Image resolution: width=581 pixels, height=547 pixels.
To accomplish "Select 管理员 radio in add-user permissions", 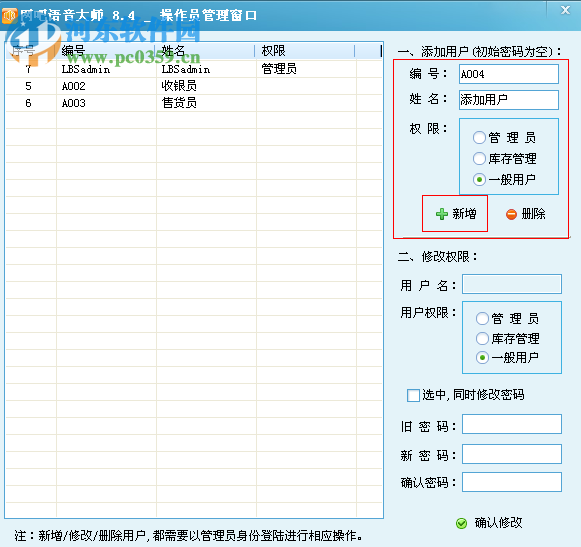I will point(479,137).
